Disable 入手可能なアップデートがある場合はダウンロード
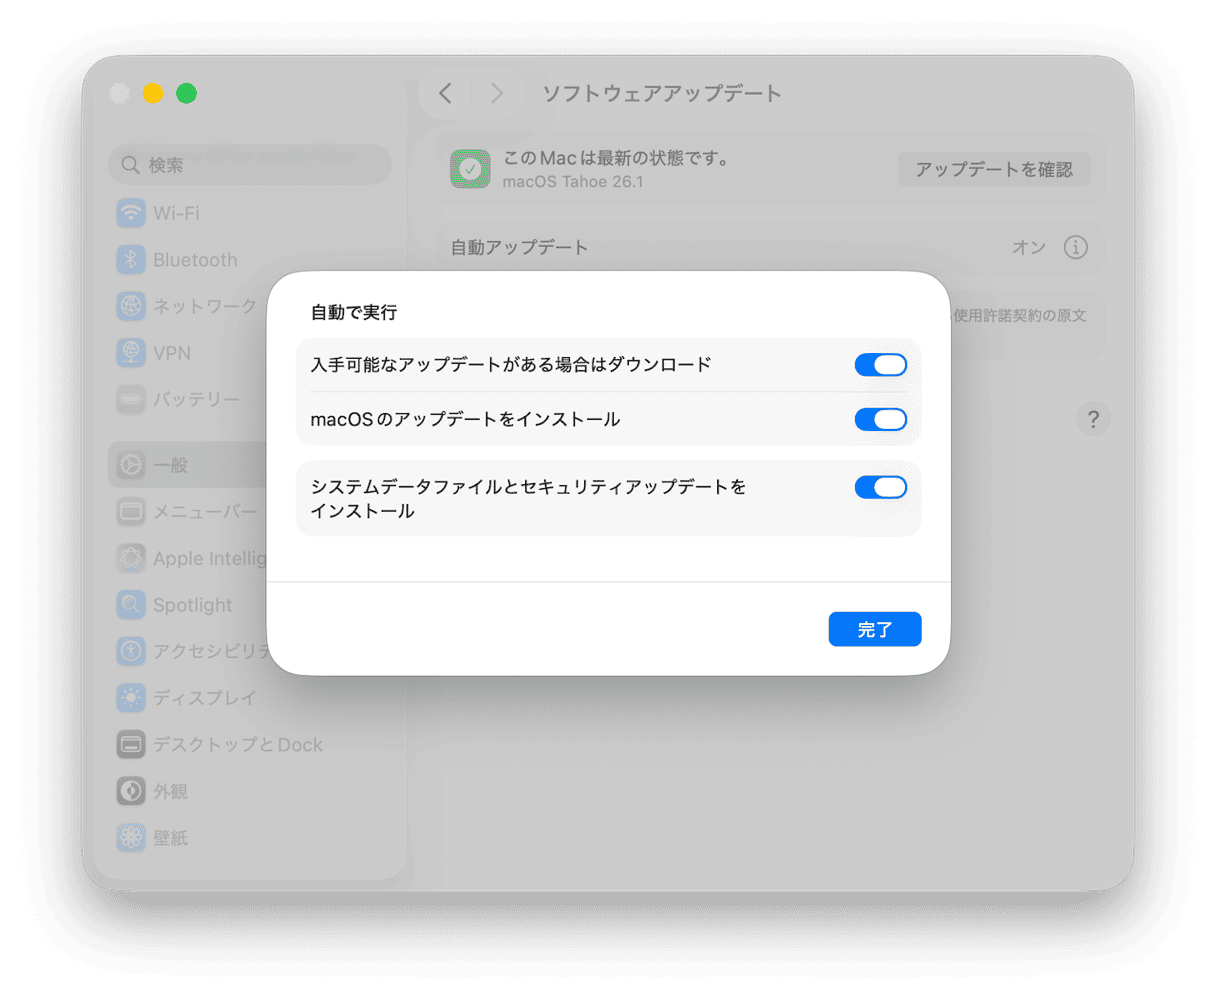The height and width of the screenshot is (999, 1216). pyautogui.click(x=880, y=364)
